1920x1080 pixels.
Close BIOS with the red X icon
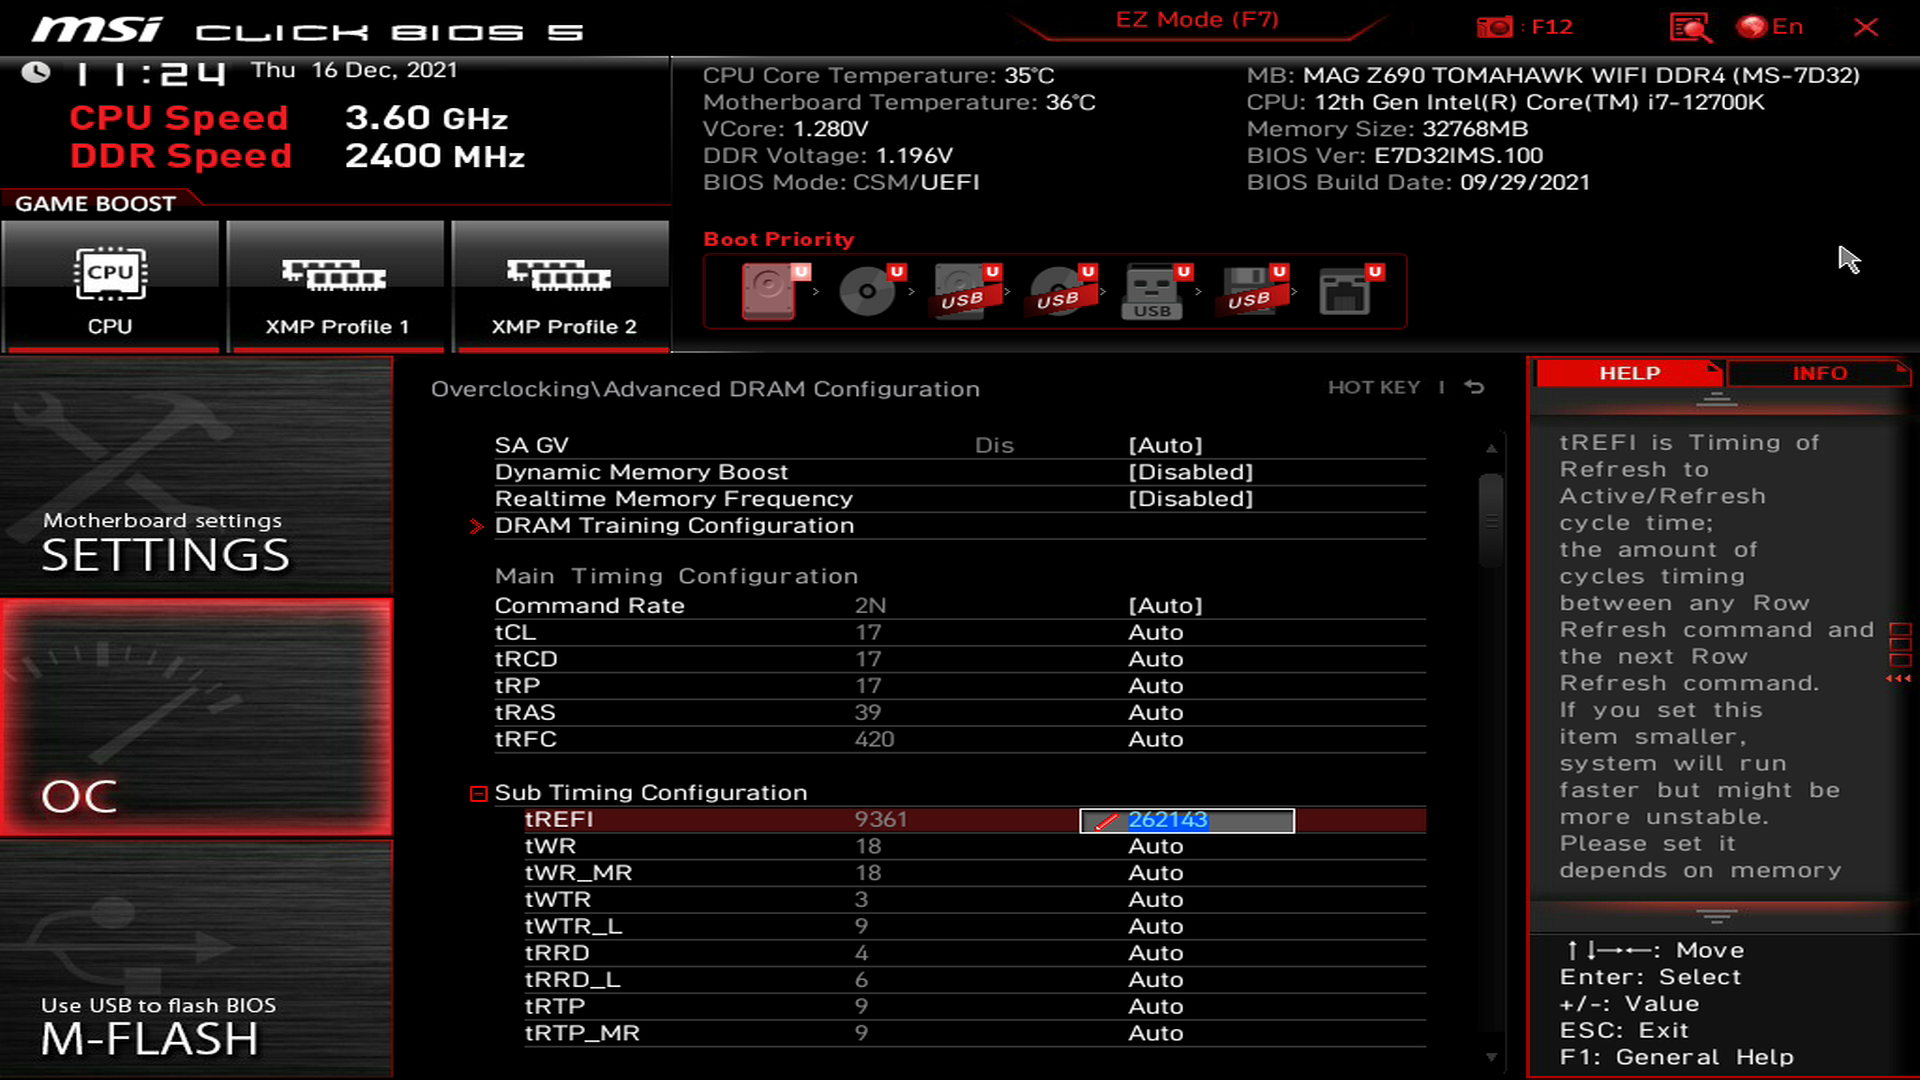point(1866,27)
